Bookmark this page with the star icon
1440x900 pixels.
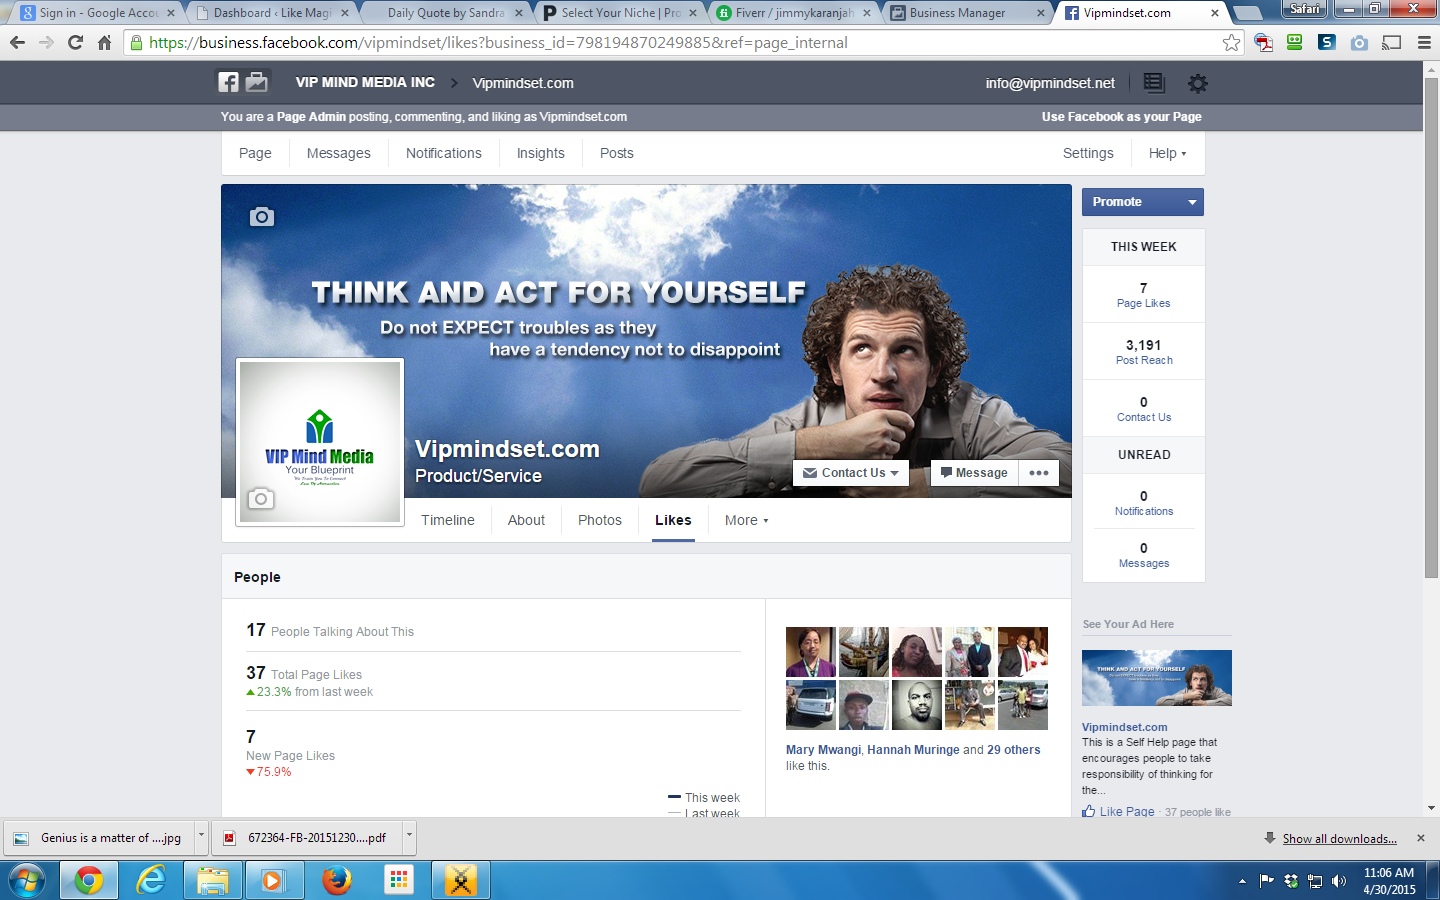point(1231,42)
